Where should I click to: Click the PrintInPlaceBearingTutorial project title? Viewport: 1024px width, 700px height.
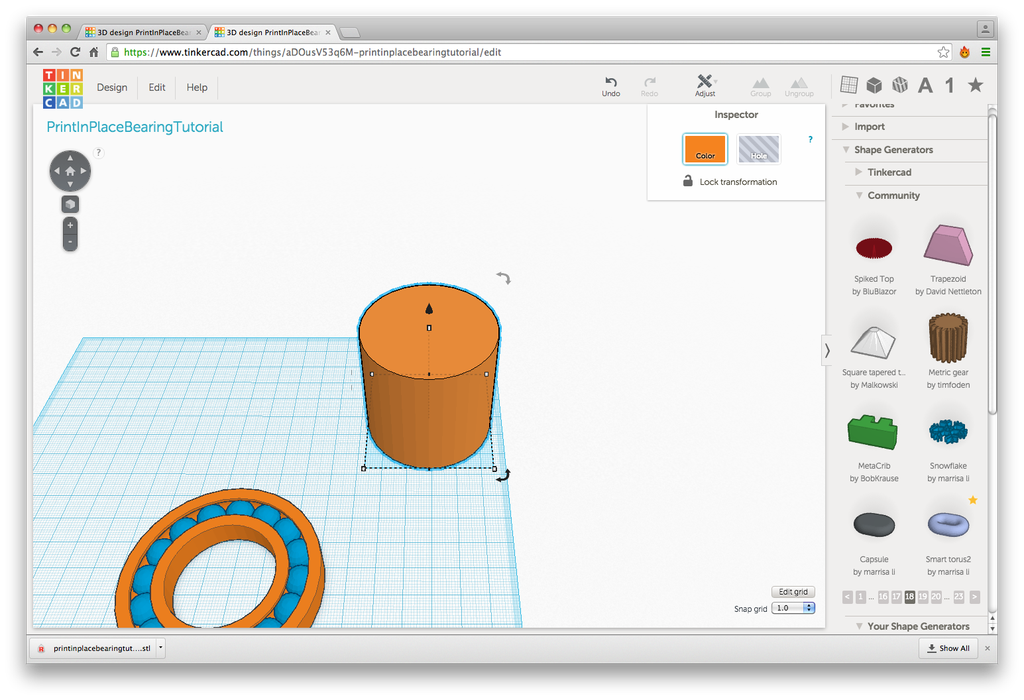[135, 127]
